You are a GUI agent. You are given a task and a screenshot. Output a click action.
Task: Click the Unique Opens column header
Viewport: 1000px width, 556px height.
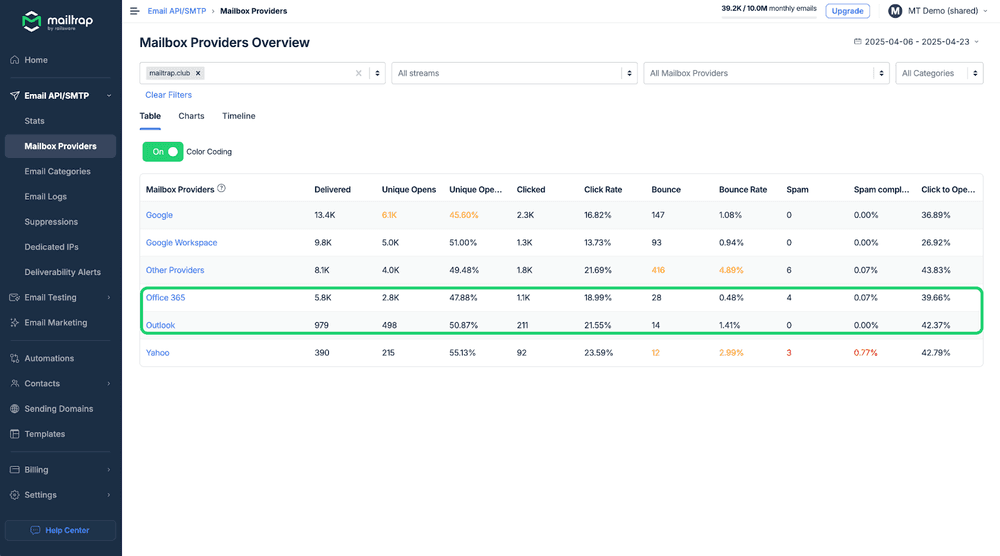(409, 189)
